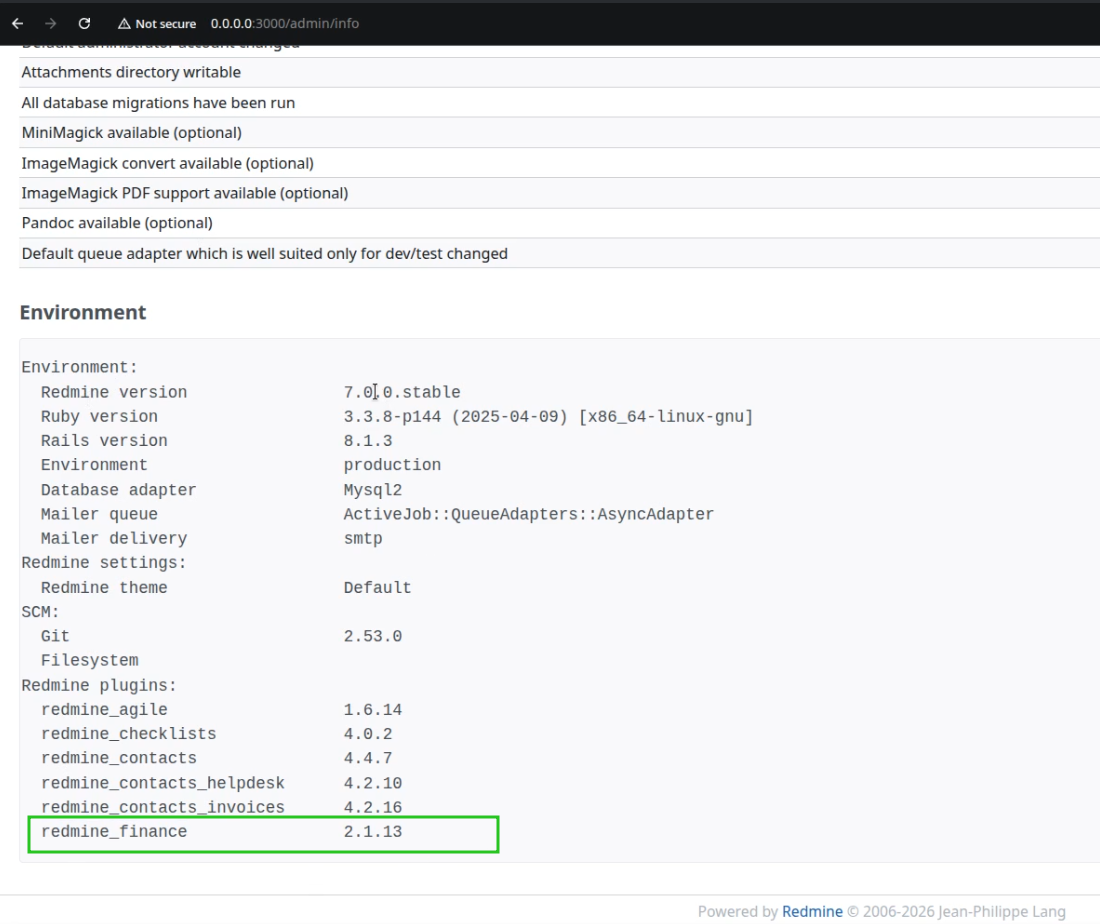1100x924 pixels.
Task: Click the Environment section heading
Action: (x=83, y=312)
